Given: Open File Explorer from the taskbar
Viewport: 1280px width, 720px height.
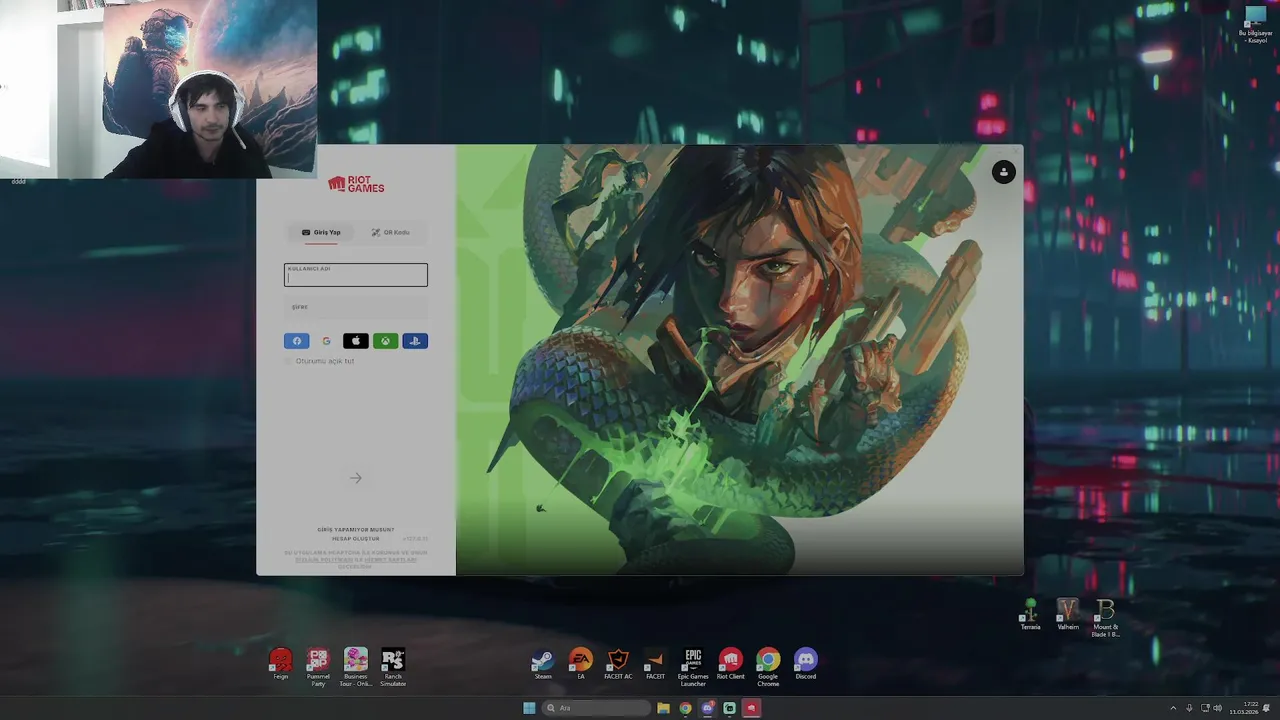Looking at the screenshot, I should 663,708.
